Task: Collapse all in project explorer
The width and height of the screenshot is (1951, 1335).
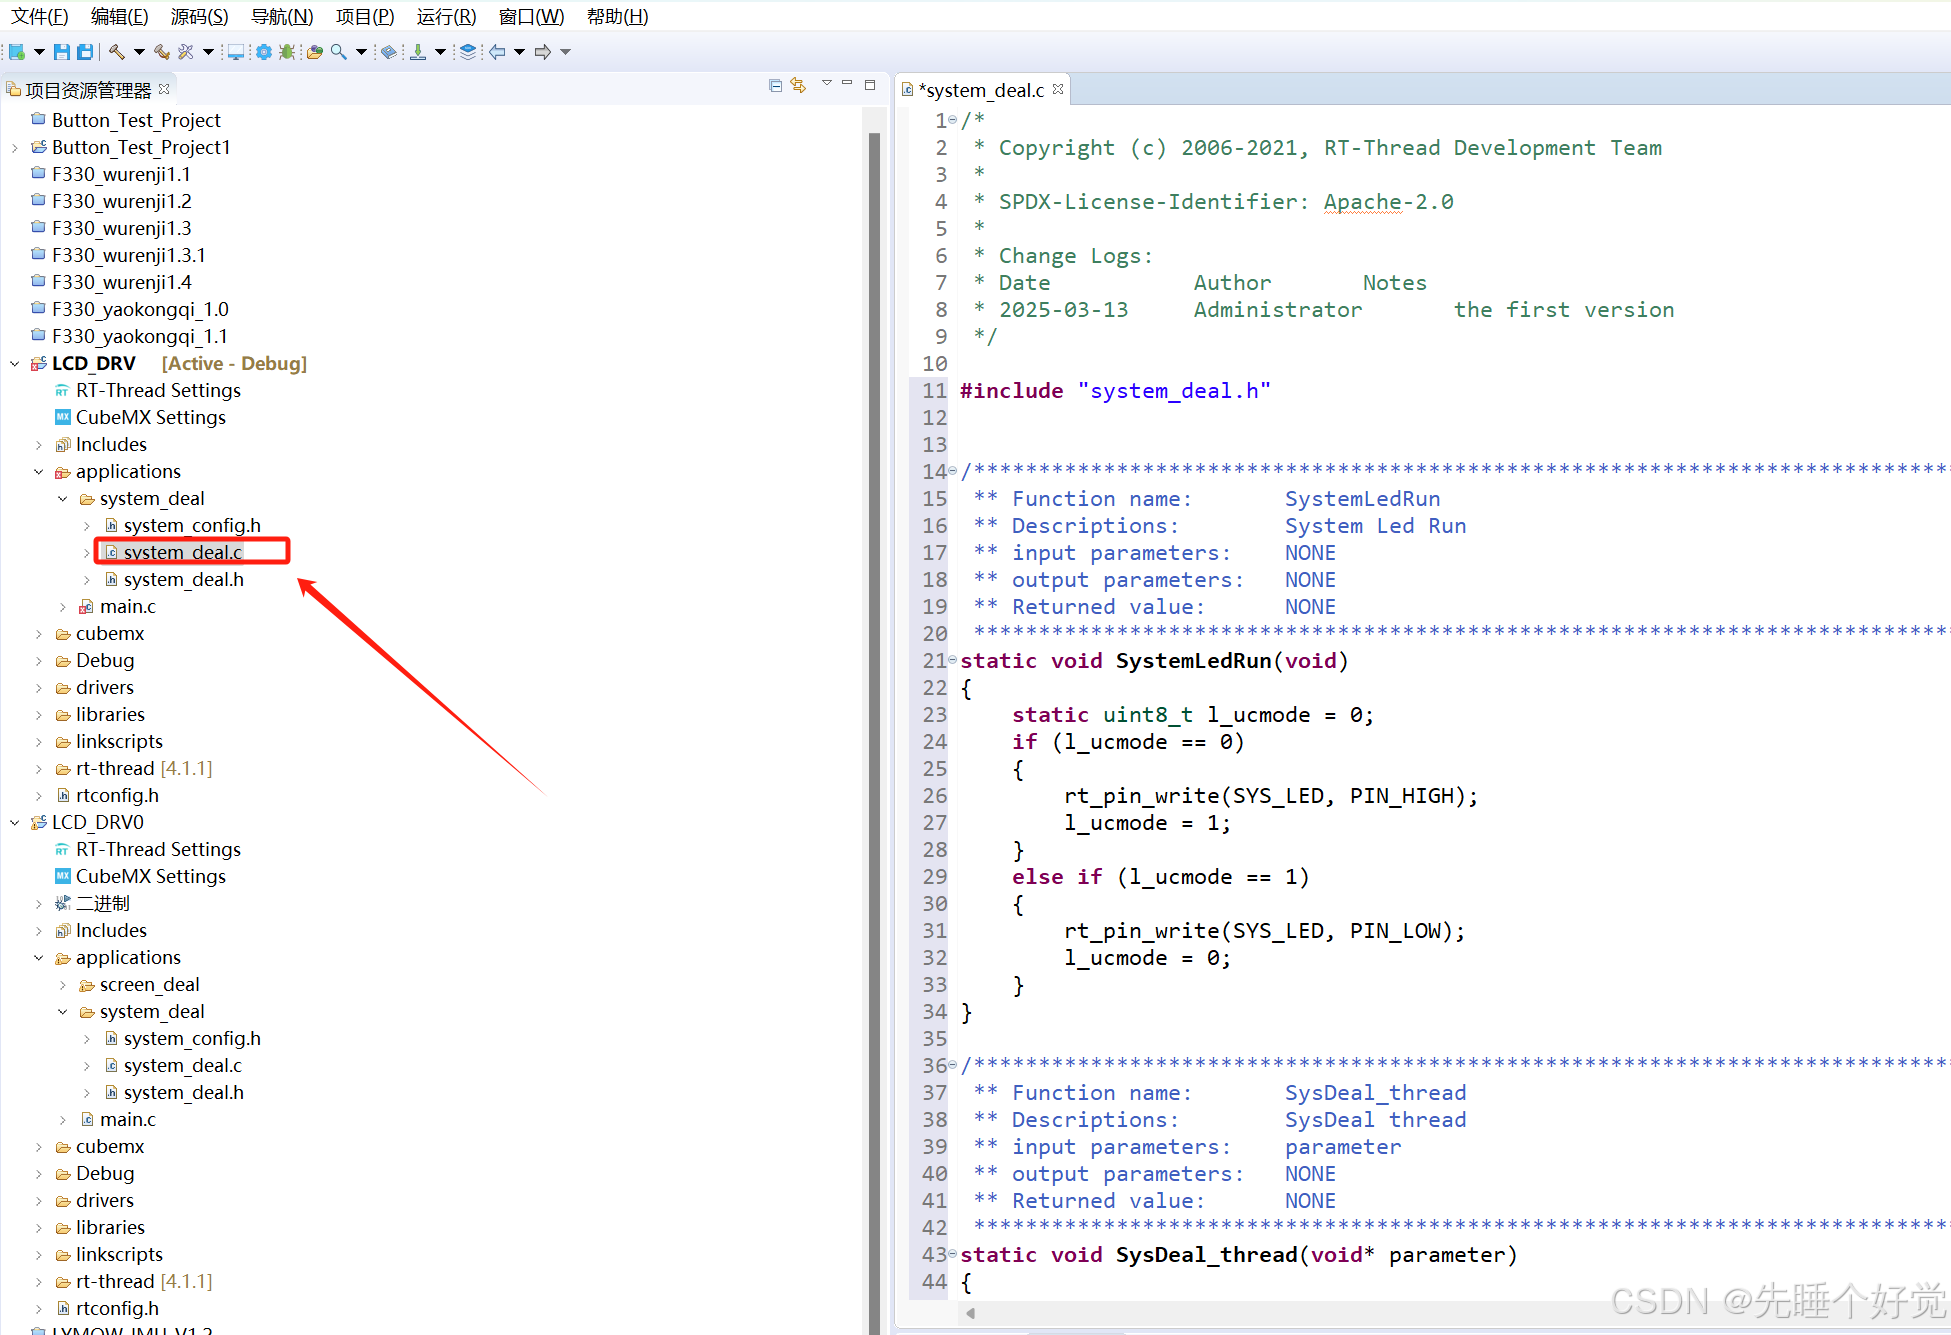Action: [775, 86]
